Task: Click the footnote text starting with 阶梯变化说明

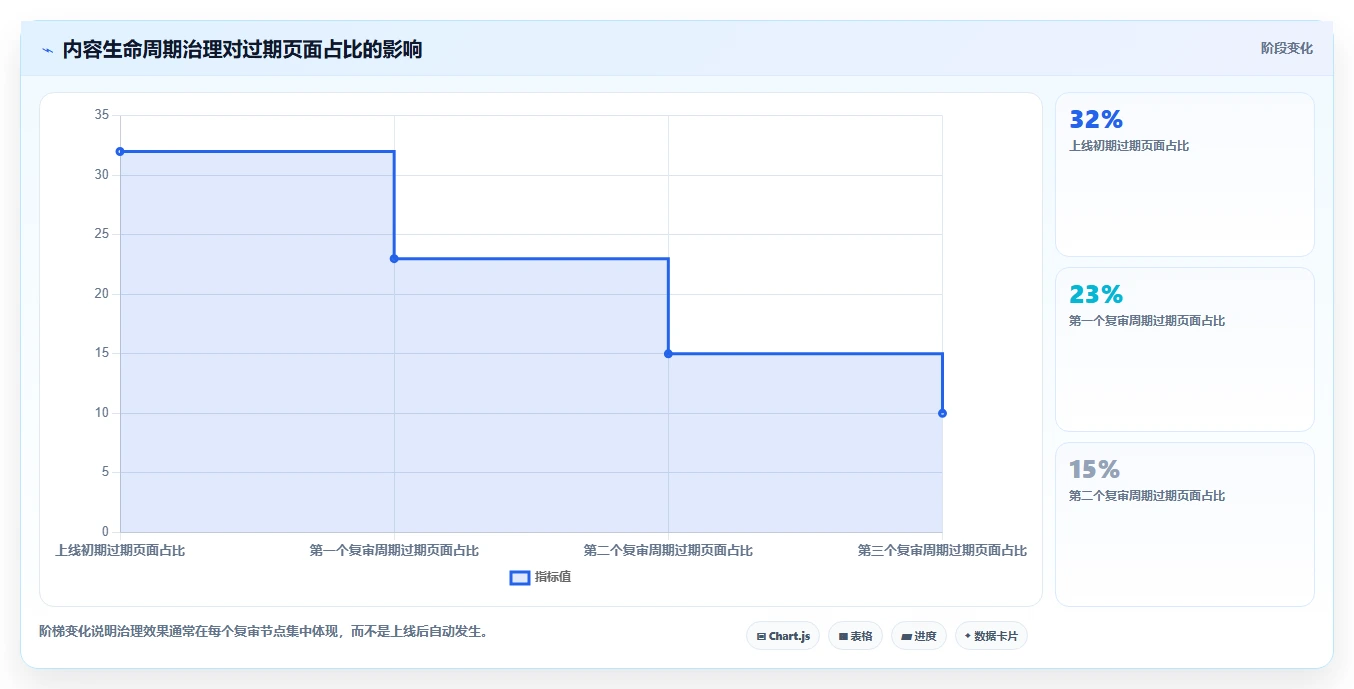Action: tap(263, 631)
